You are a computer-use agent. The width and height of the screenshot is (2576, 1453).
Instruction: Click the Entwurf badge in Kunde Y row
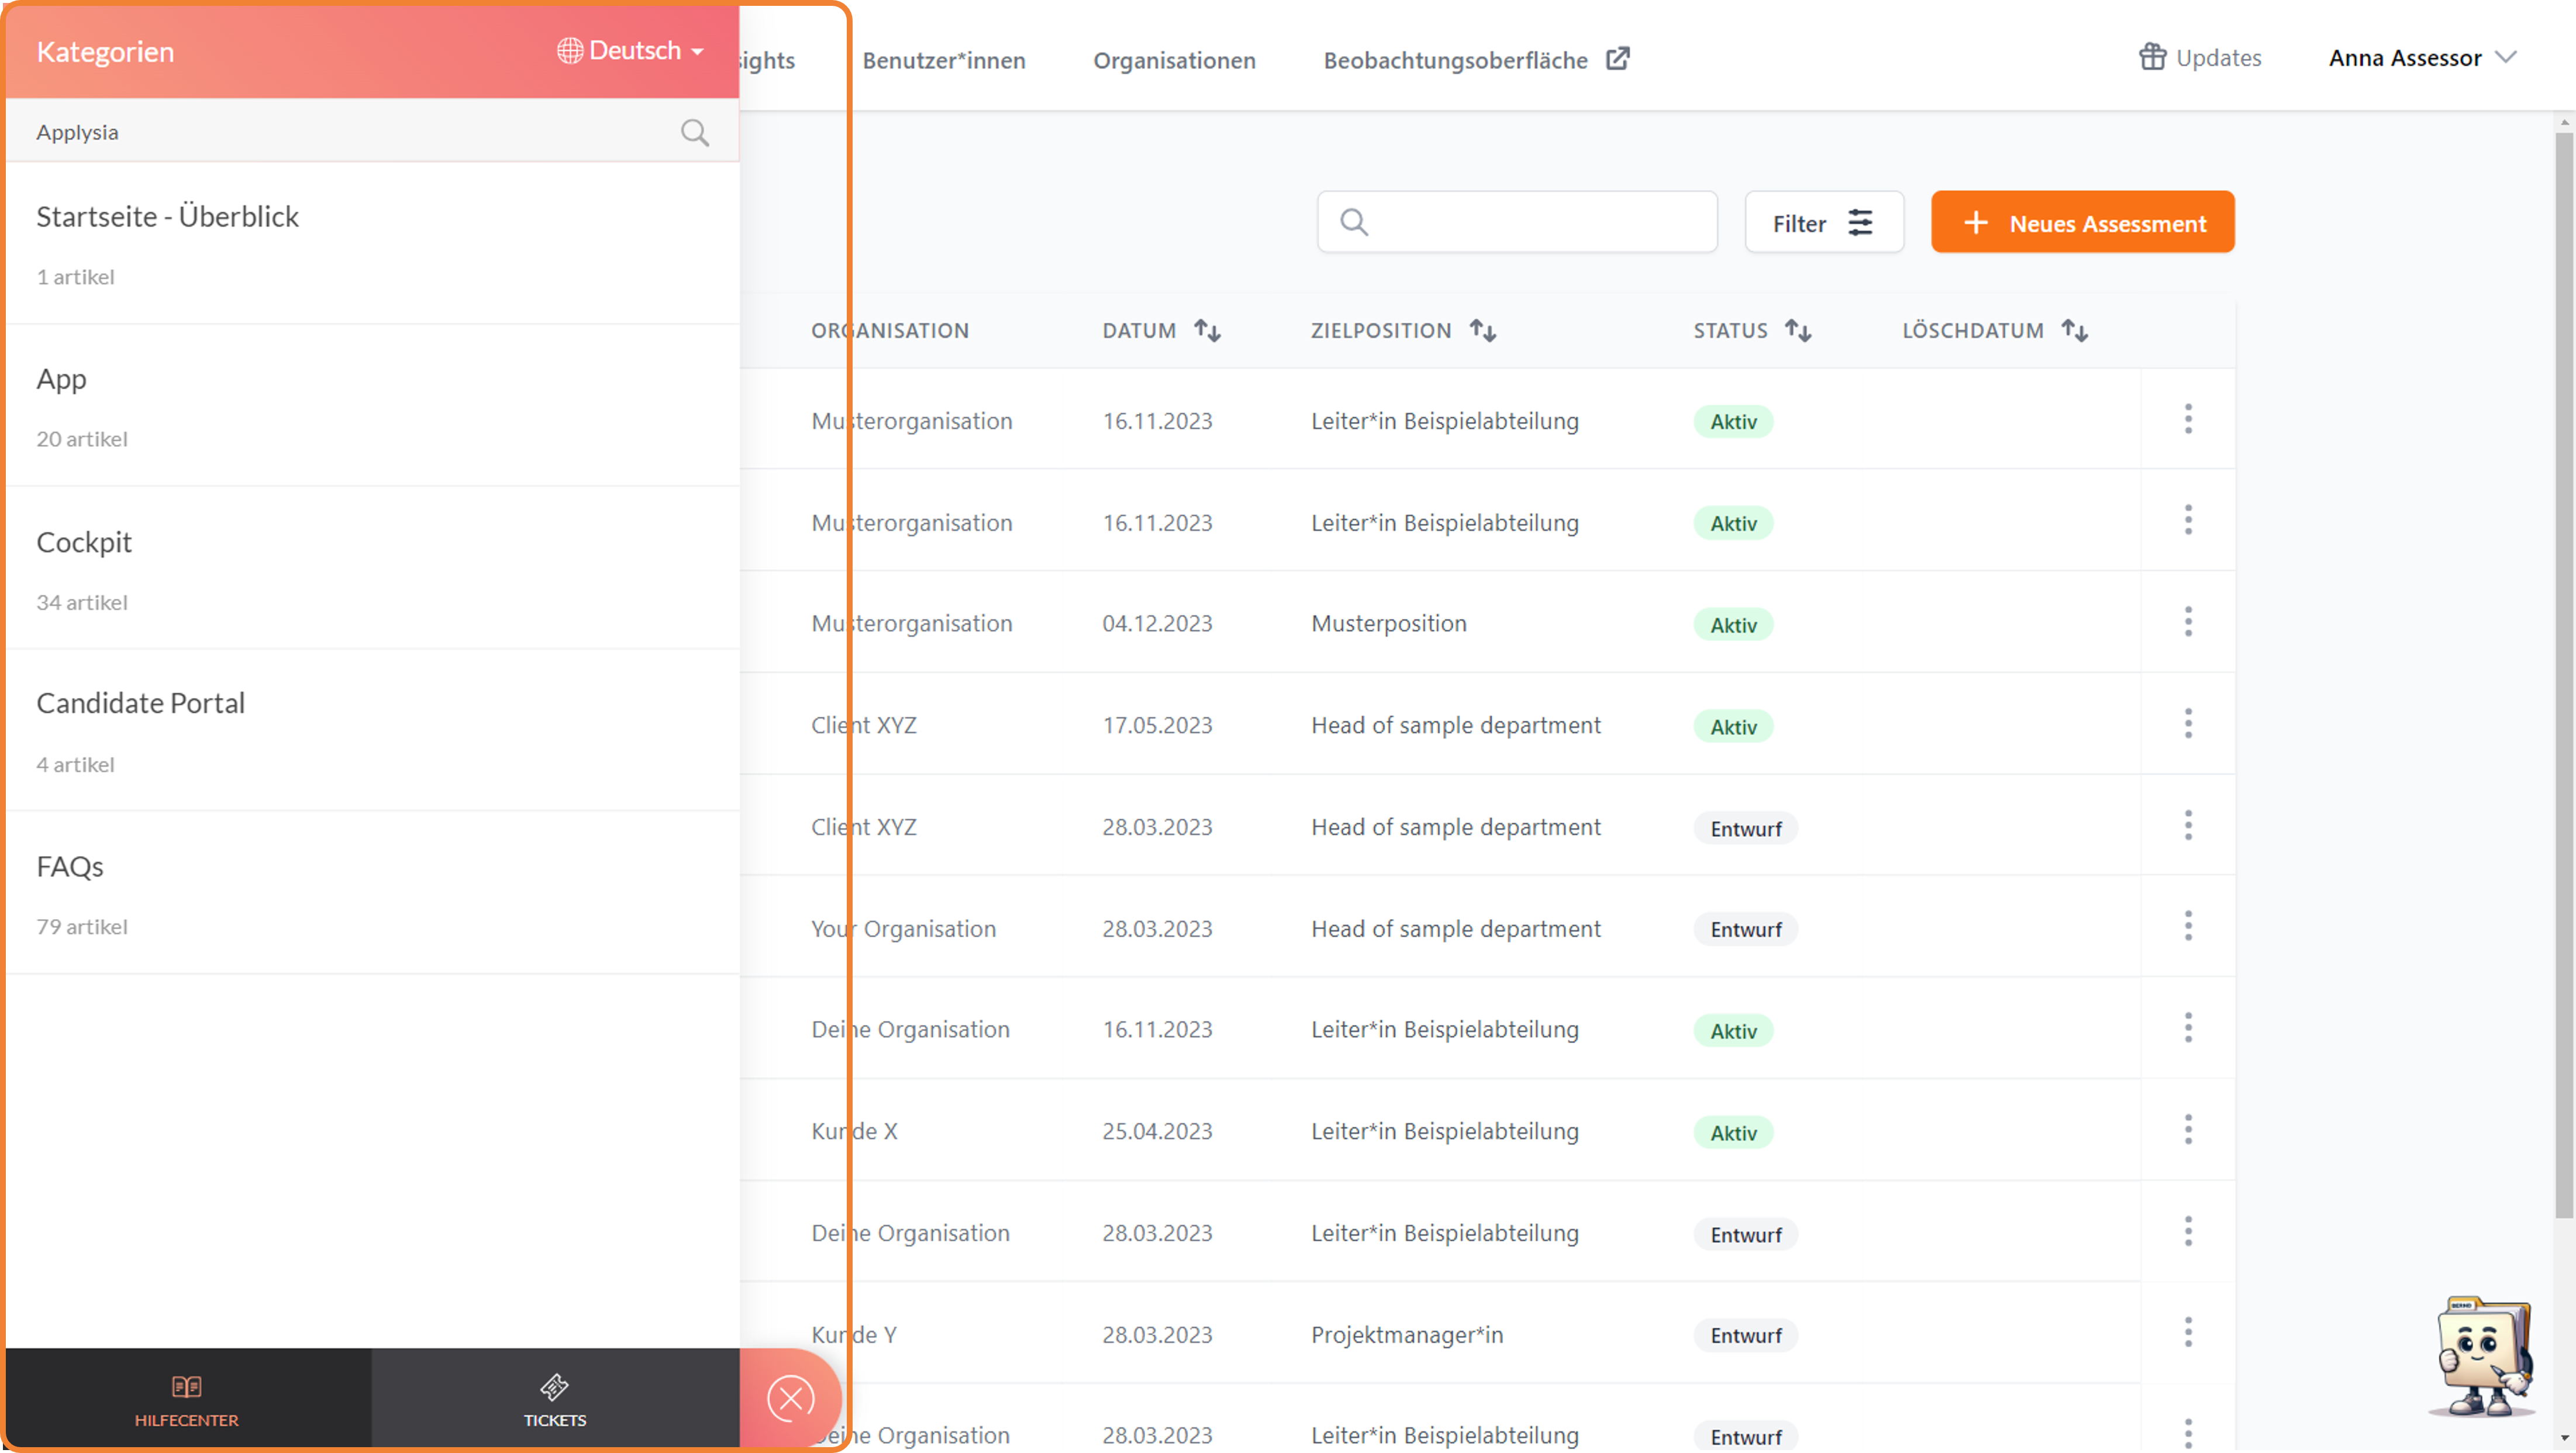[1745, 1336]
